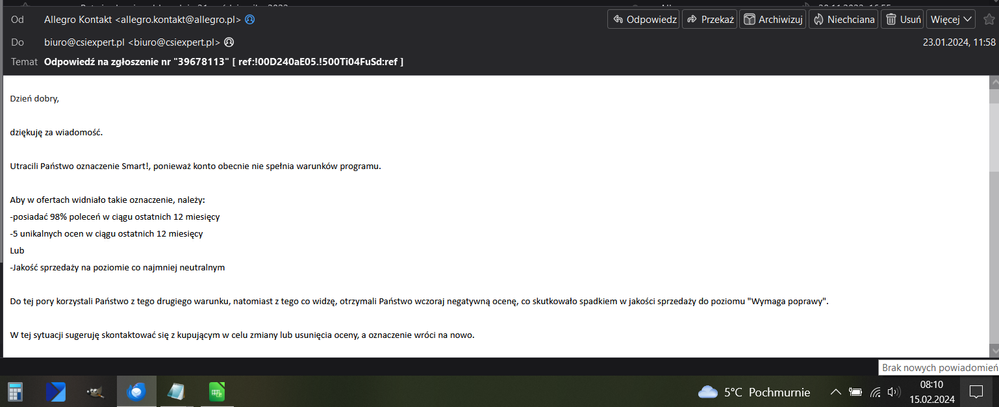
Task: Click the line Aby w ofertach widniało
Action: tap(107, 200)
